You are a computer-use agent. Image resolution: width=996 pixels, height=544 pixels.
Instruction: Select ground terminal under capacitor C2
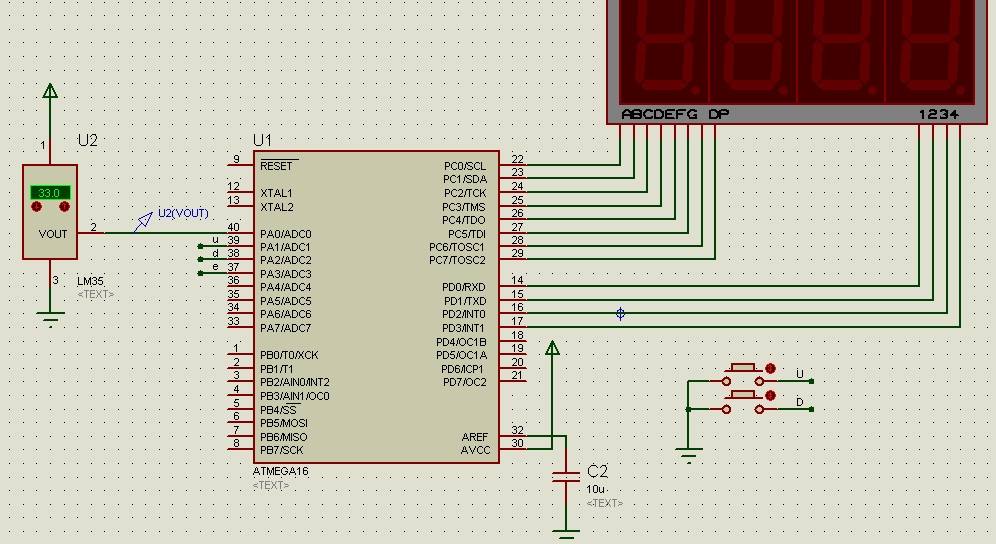[x=565, y=534]
